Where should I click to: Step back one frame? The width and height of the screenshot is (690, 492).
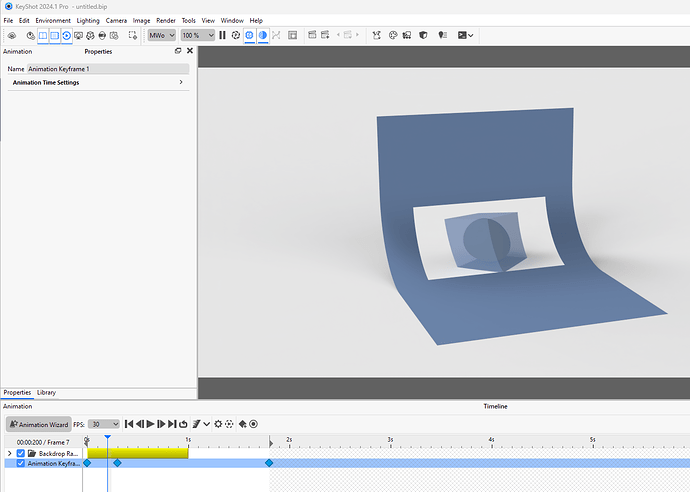pos(139,424)
